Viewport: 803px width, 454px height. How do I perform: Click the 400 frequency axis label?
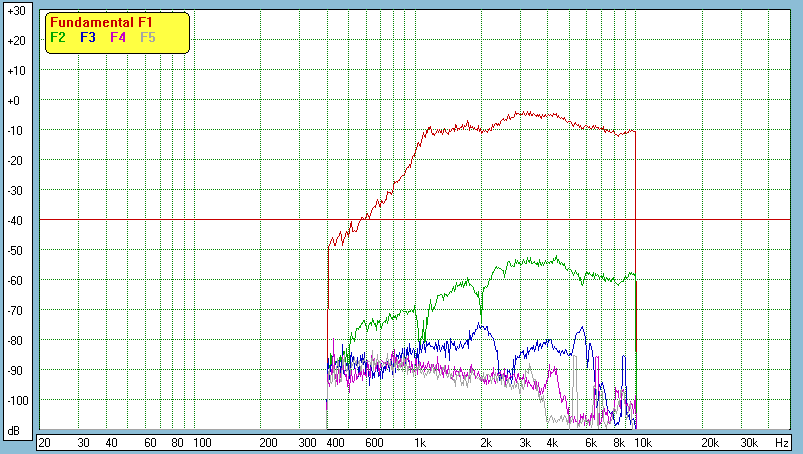(334, 442)
